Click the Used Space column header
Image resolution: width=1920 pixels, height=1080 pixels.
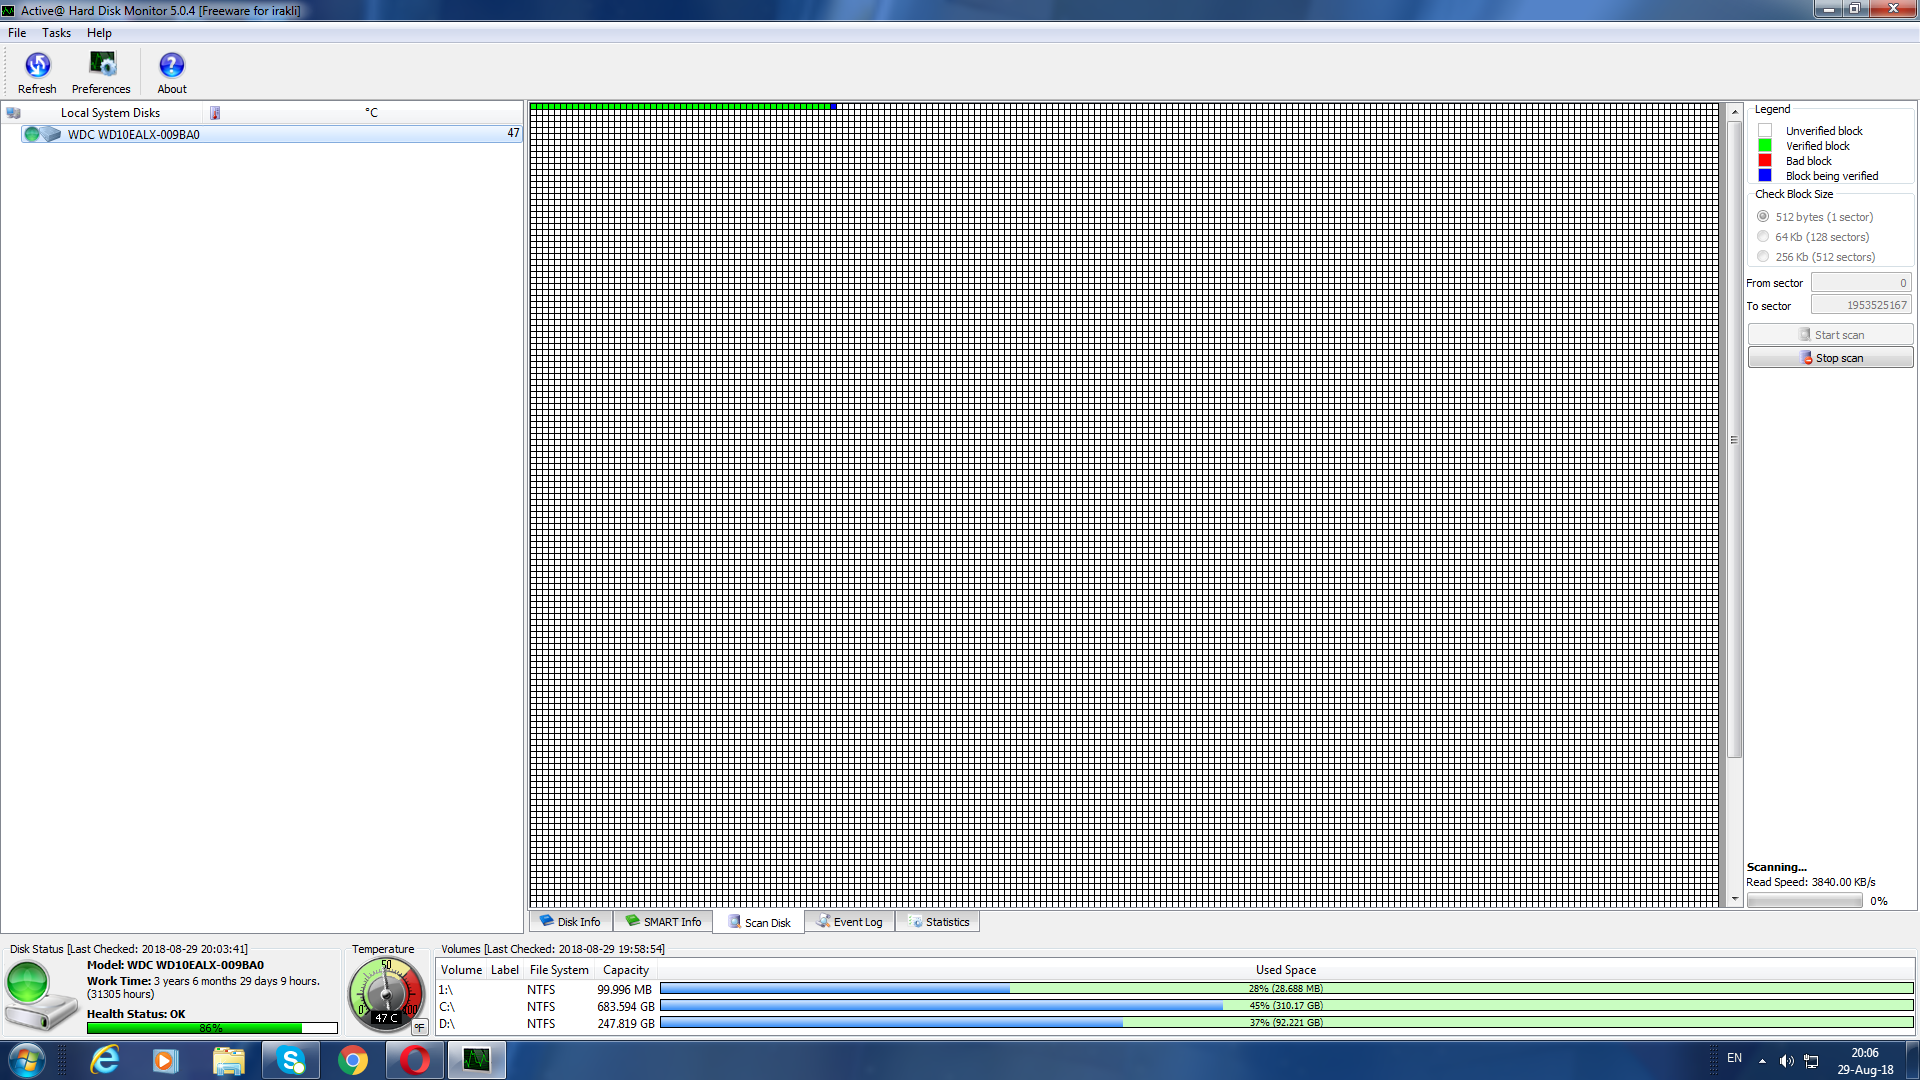click(1286, 970)
